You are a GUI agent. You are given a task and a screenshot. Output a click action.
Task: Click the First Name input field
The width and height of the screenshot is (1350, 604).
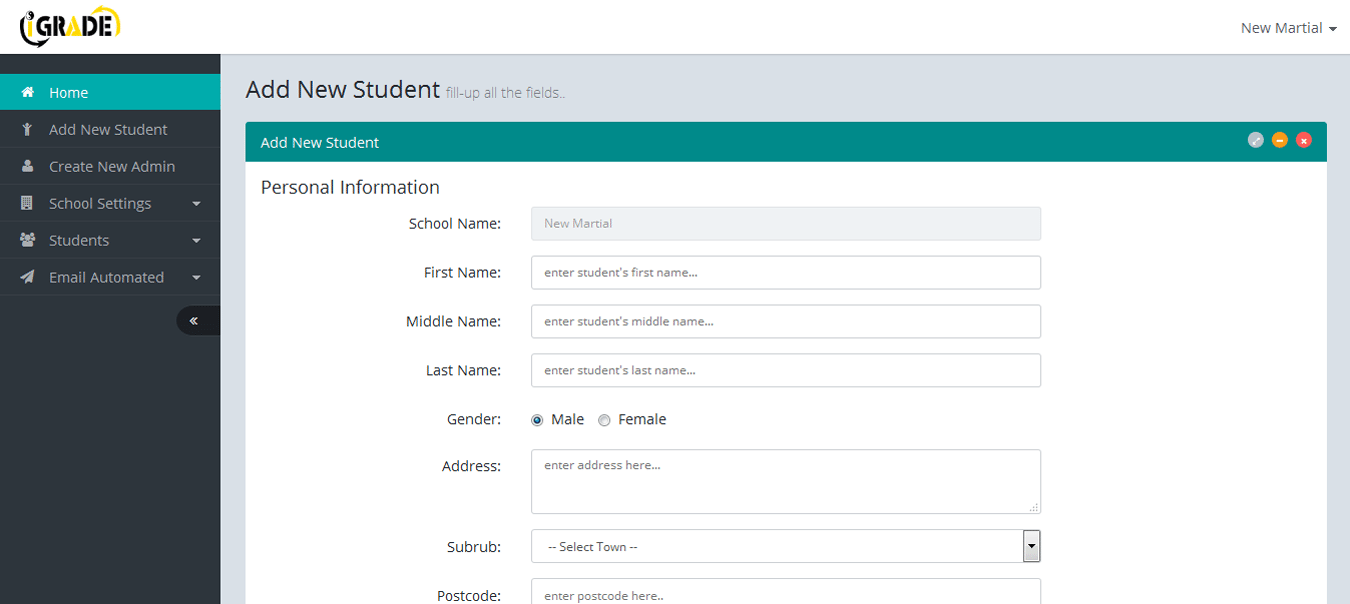pos(786,272)
